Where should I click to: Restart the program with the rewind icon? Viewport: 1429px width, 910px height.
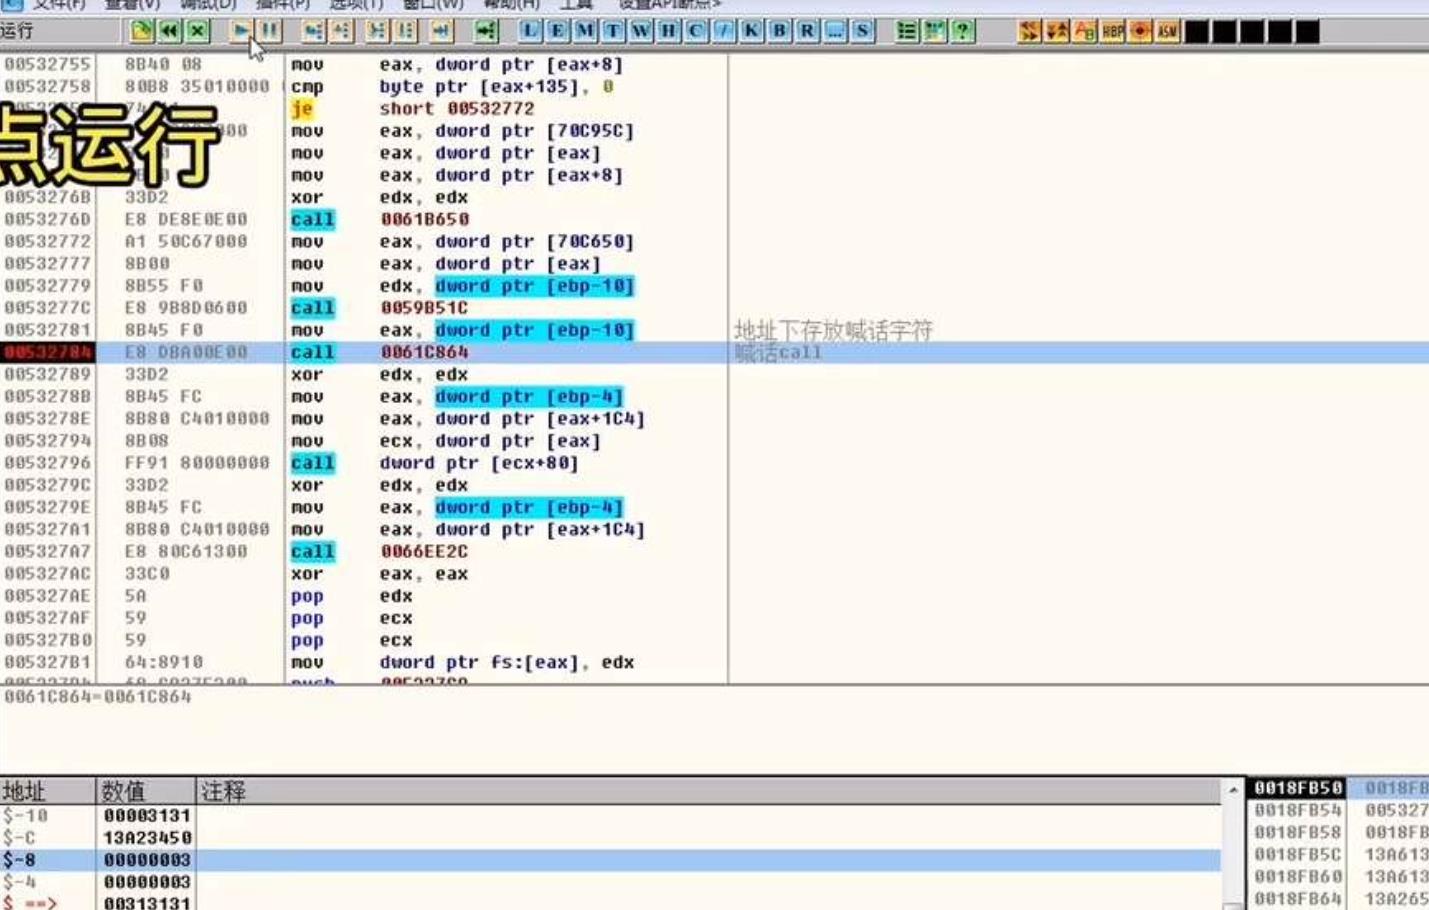pyautogui.click(x=170, y=31)
